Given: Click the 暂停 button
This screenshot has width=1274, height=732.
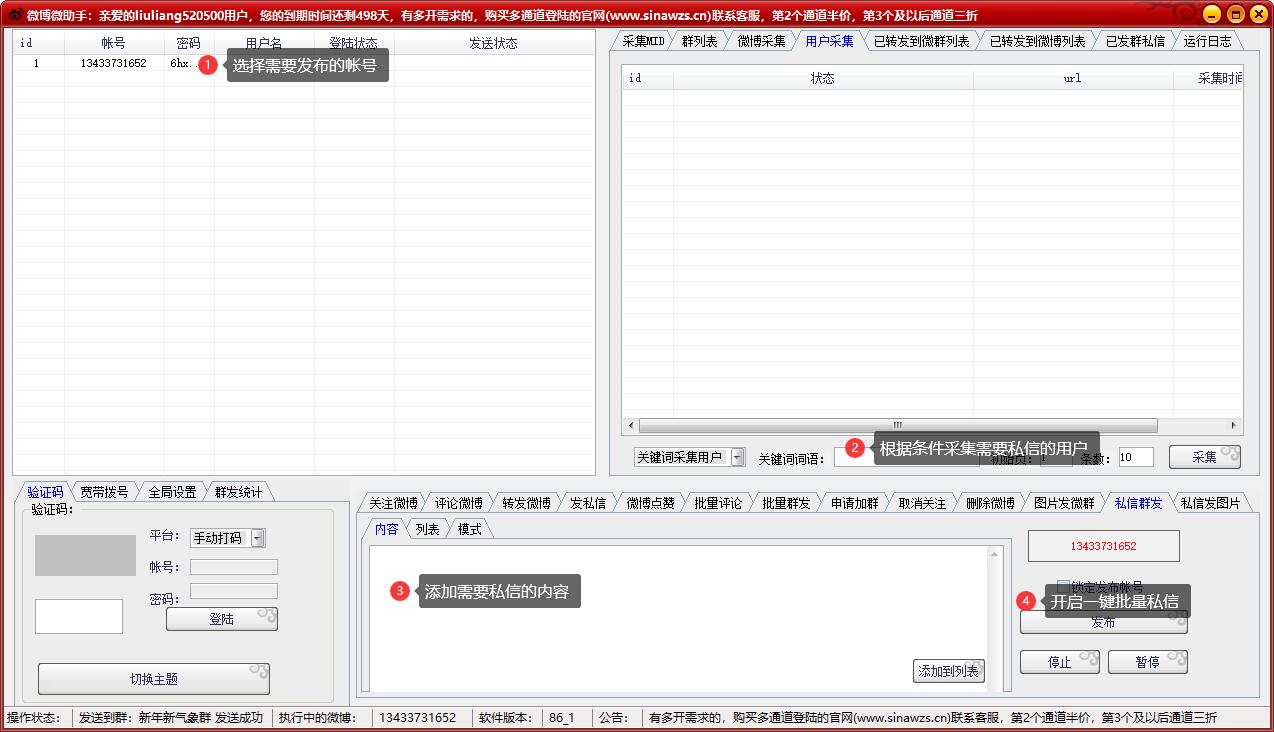Looking at the screenshot, I should pyautogui.click(x=1148, y=662).
